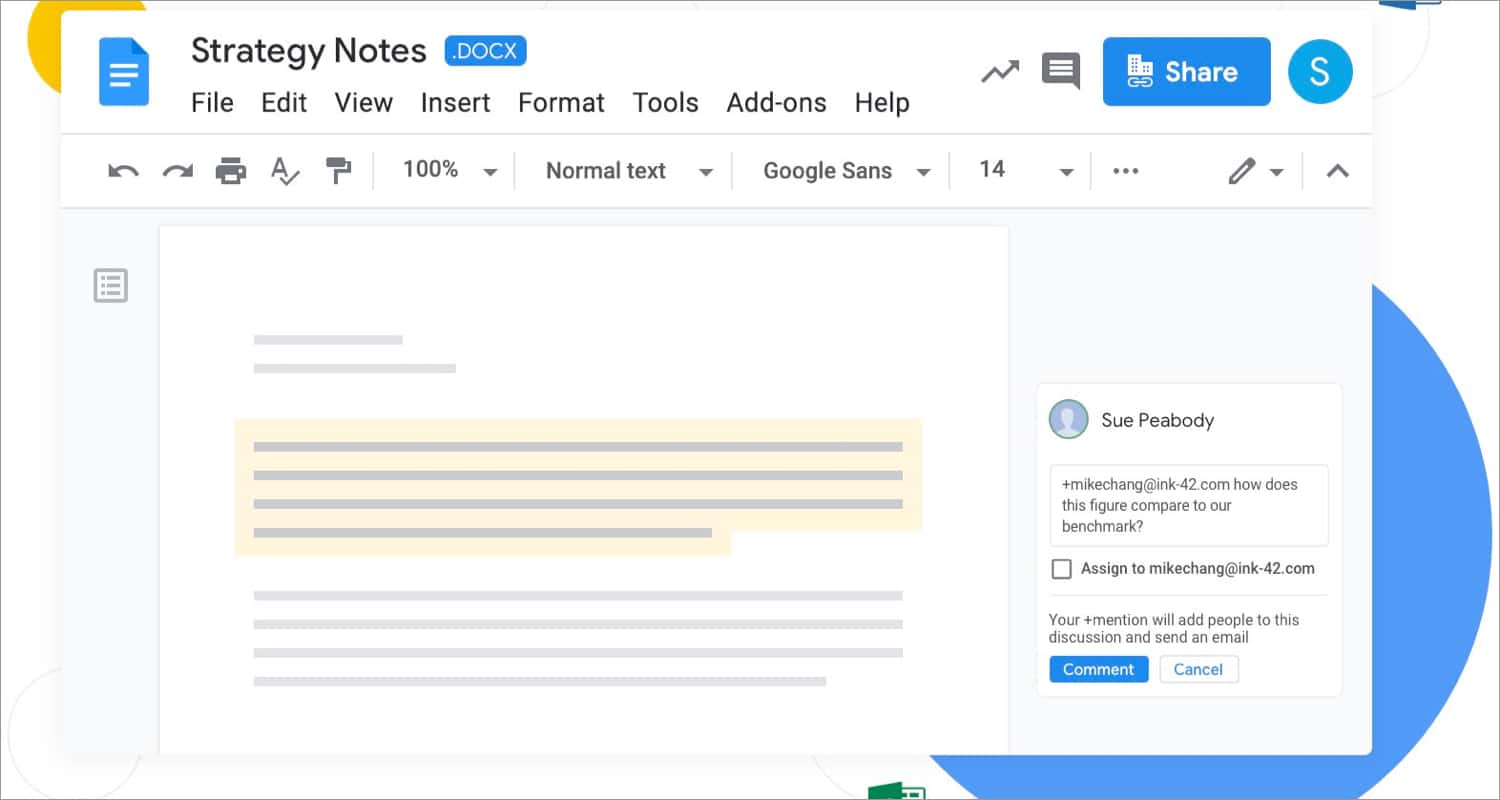
Task: Click Sue Peabody's profile picture
Action: [x=1068, y=420]
